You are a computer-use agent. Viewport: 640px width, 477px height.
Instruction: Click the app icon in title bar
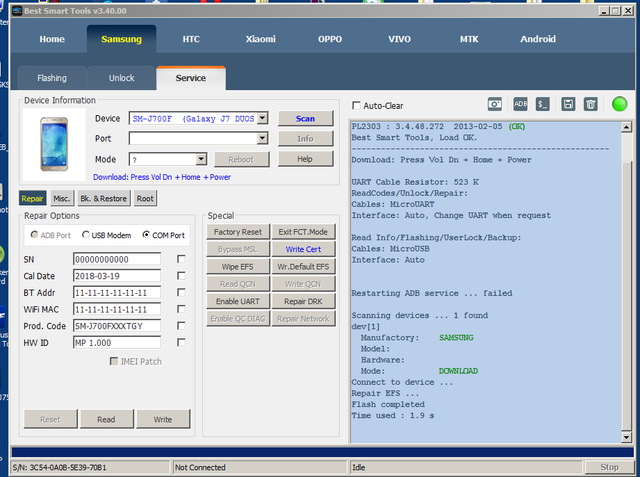[x=17, y=11]
